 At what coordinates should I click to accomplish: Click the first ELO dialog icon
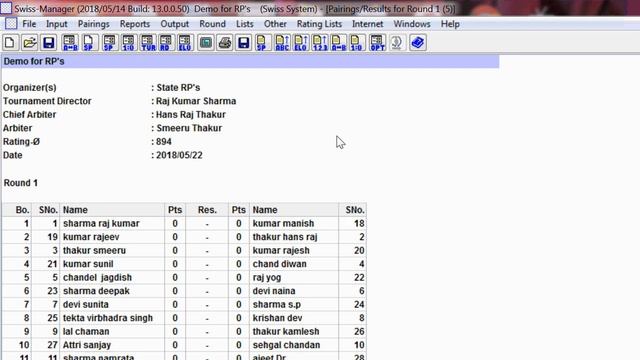pyautogui.click(x=185, y=42)
